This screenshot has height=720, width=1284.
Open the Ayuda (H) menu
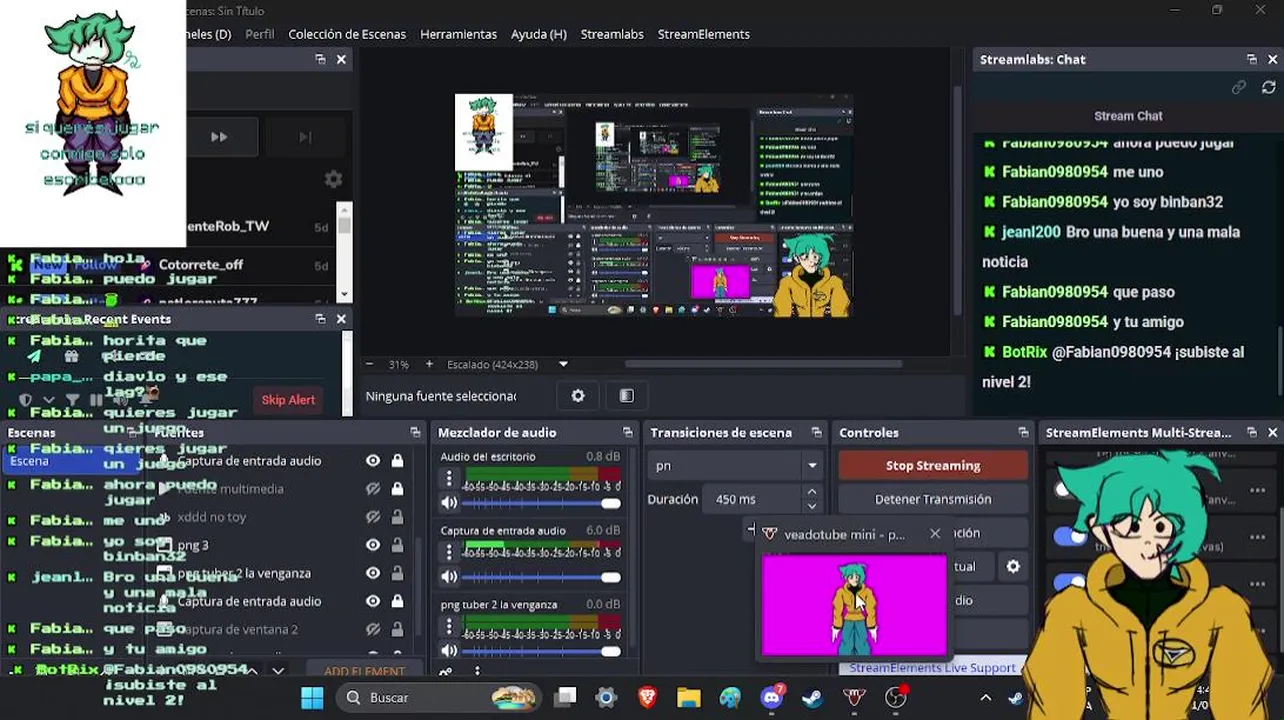539,34
